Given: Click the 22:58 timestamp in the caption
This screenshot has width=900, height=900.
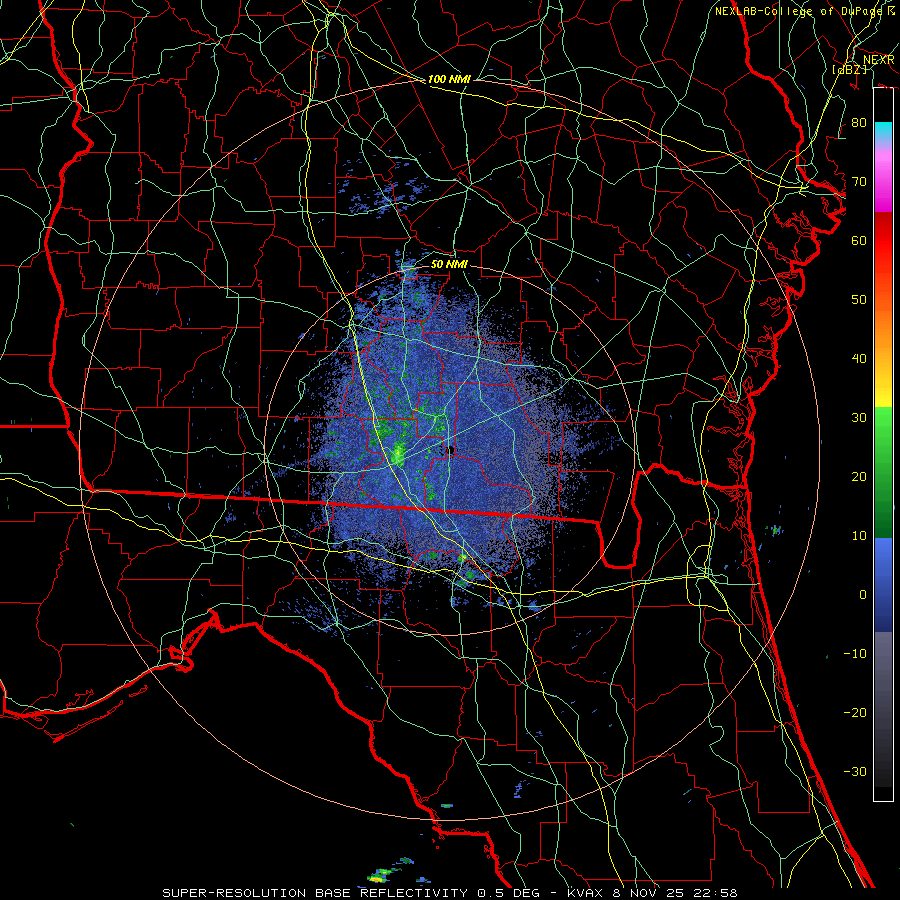Looking at the screenshot, I should (x=718, y=893).
